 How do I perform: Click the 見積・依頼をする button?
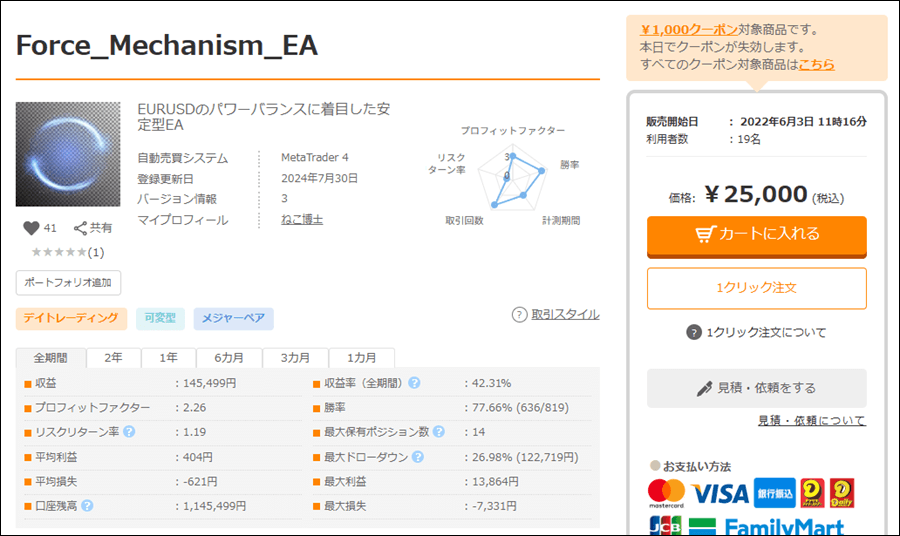click(x=756, y=388)
